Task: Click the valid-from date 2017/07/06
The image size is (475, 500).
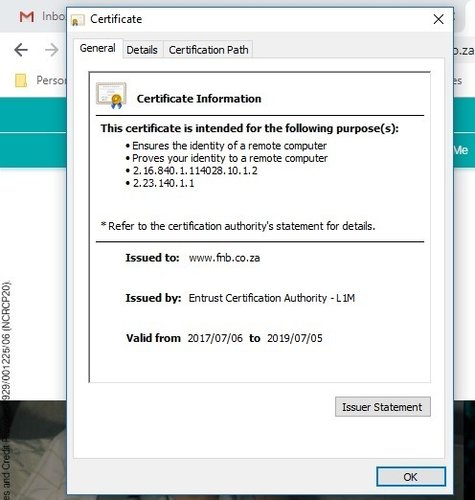Action: pos(215,338)
